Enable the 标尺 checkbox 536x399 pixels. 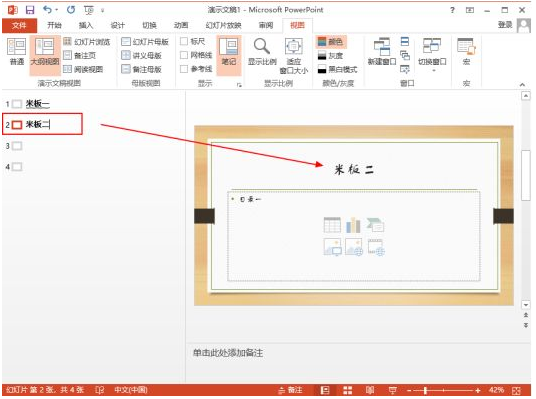click(184, 41)
